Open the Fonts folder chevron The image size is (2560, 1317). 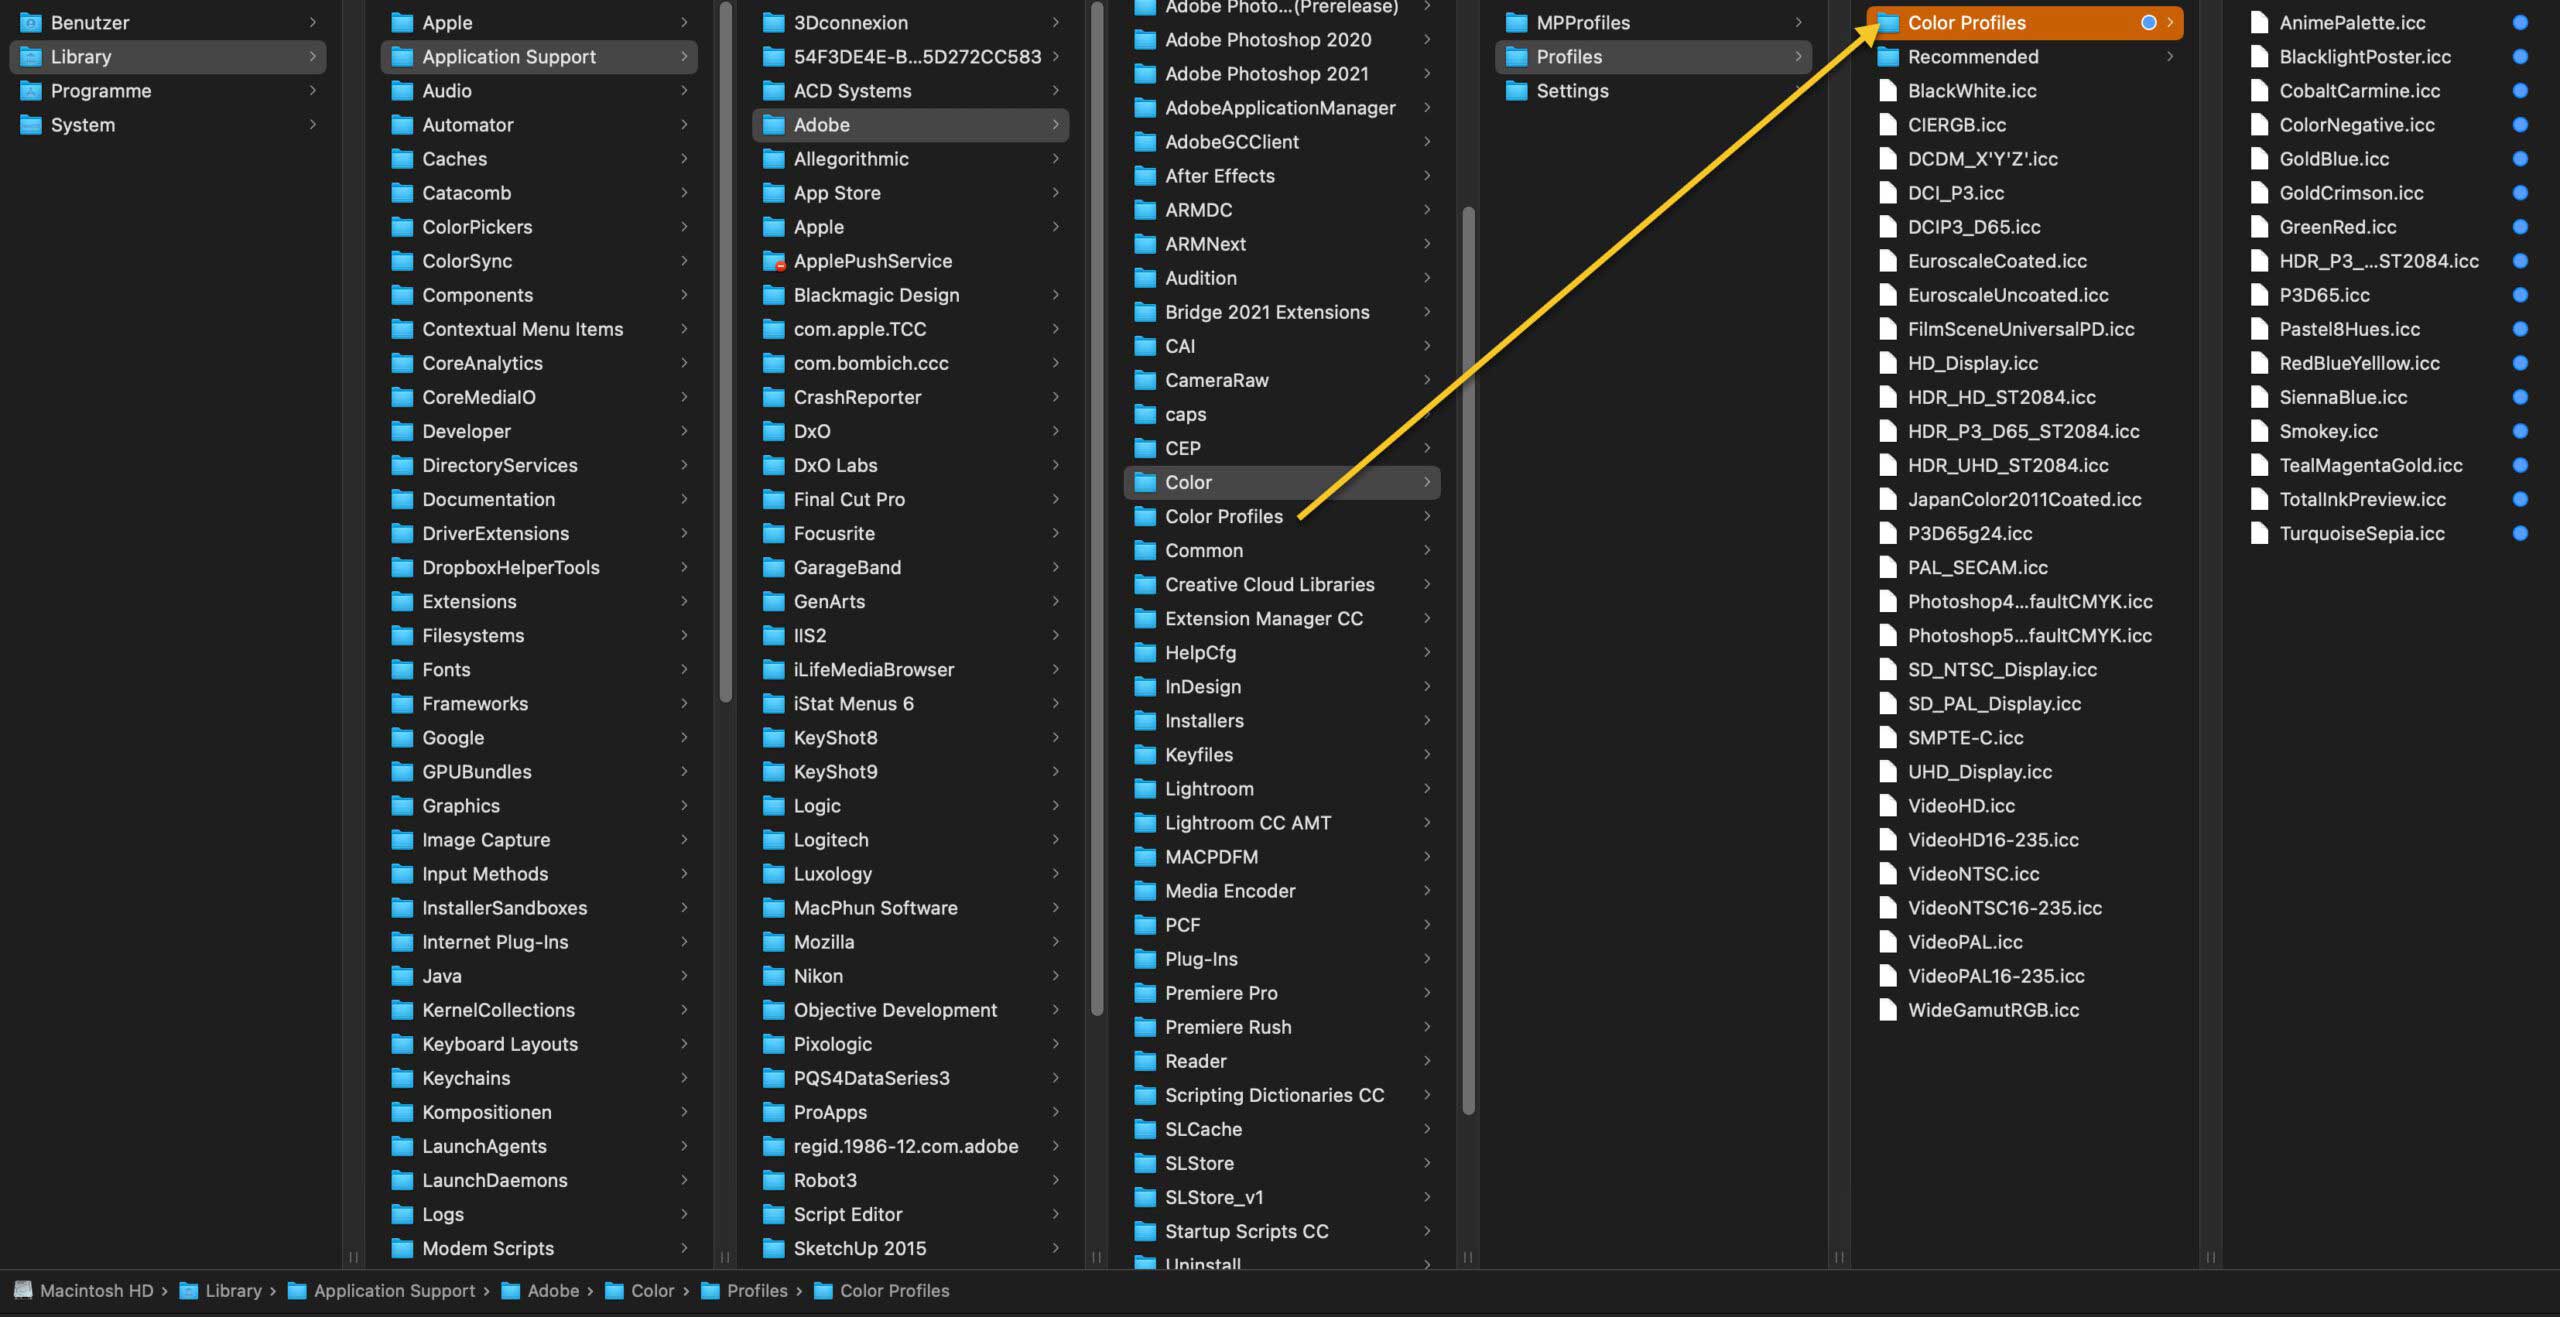click(684, 669)
